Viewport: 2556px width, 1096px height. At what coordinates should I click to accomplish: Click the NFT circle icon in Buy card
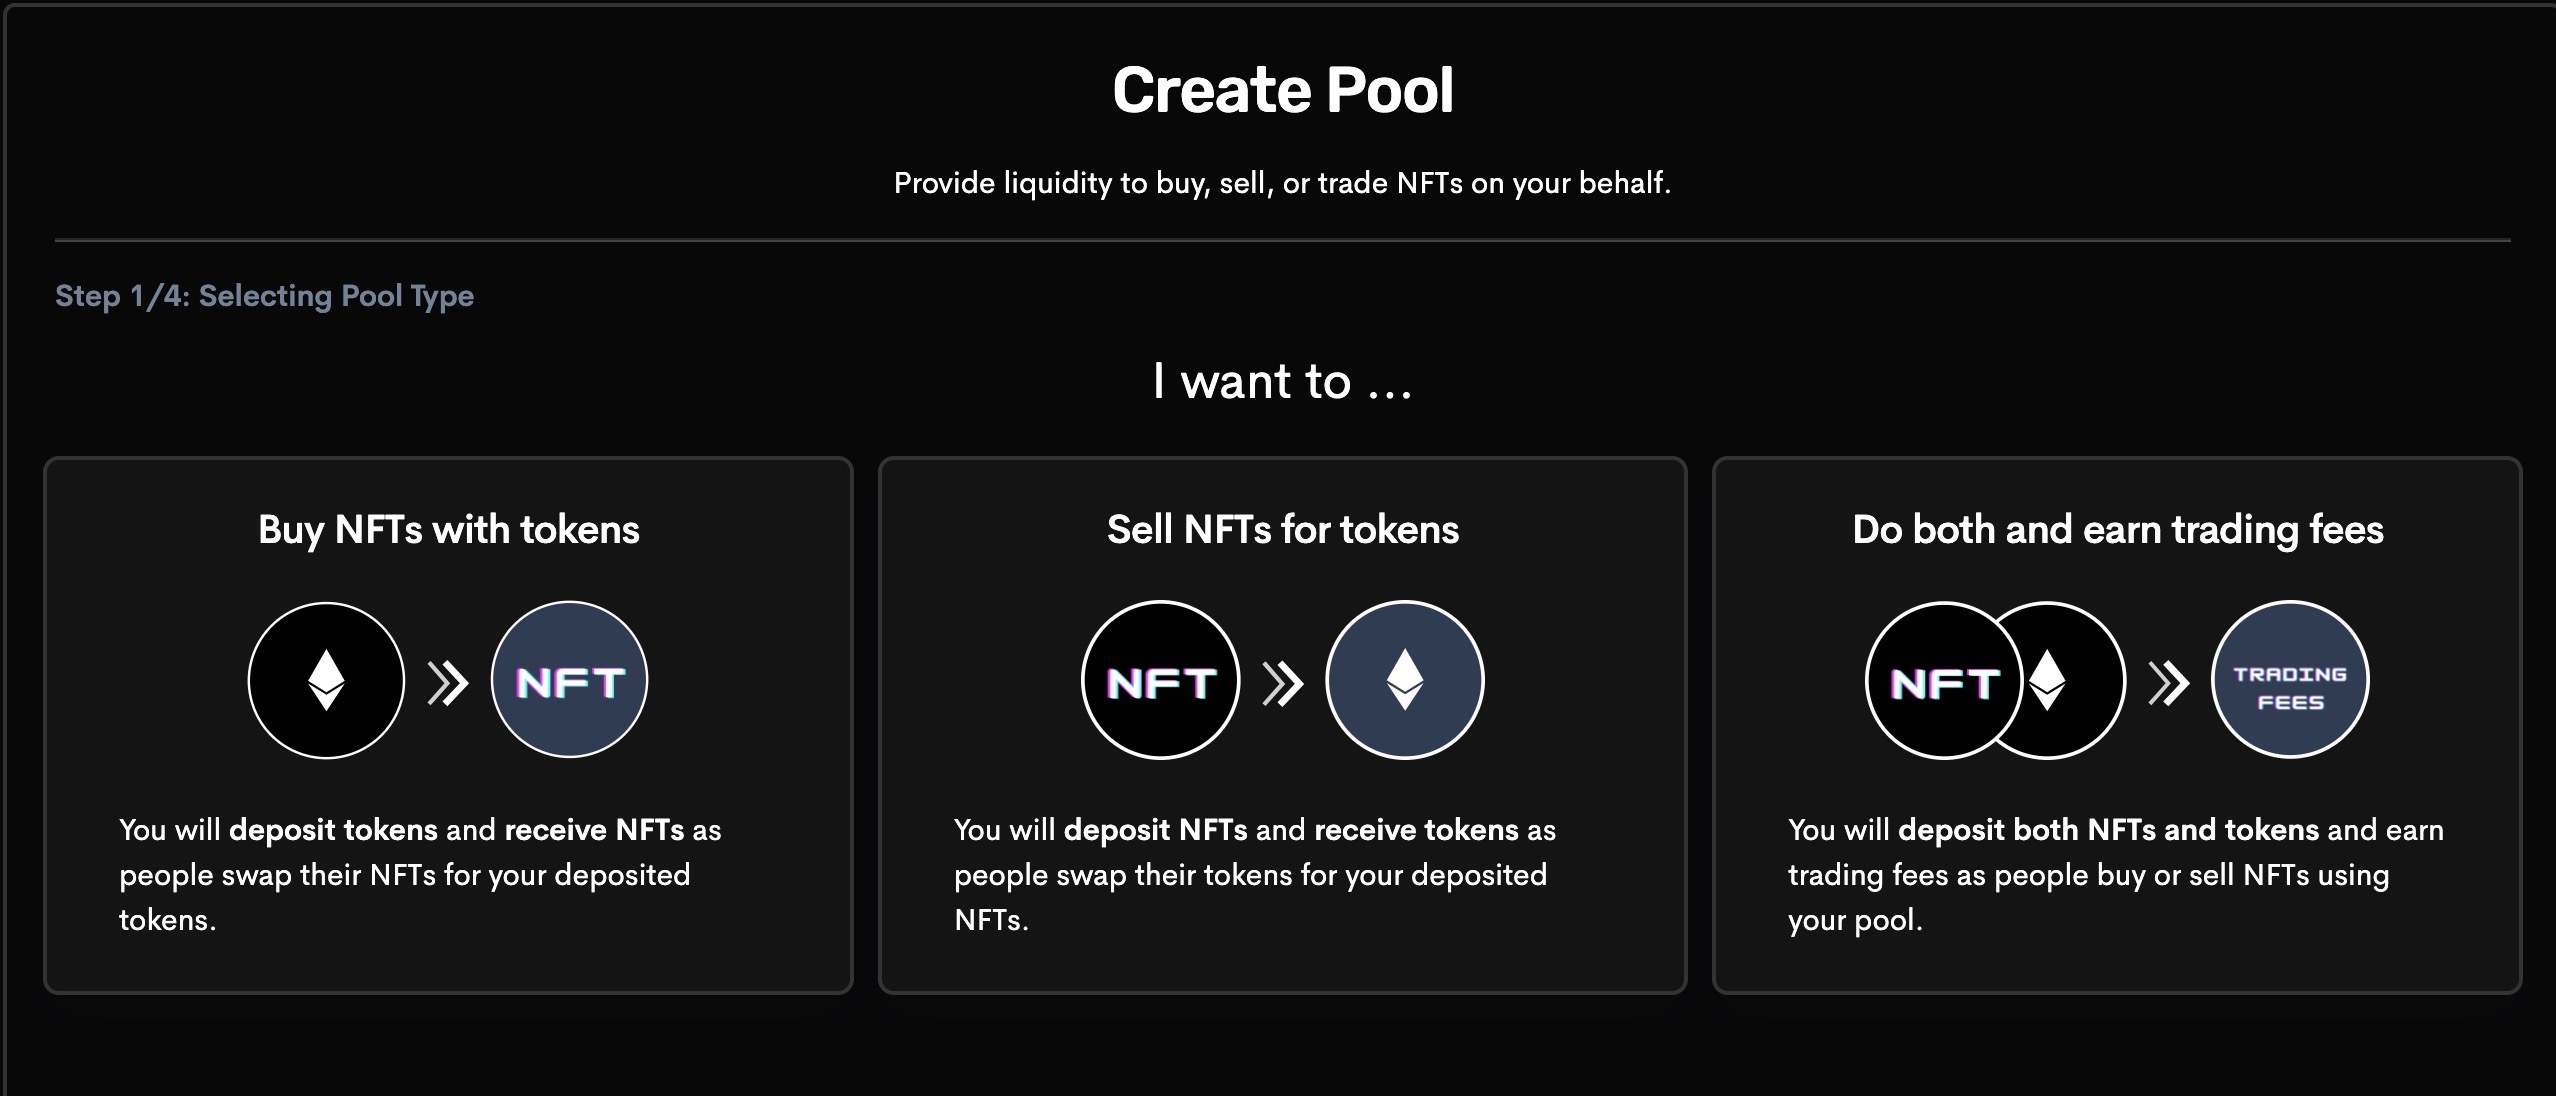570,681
